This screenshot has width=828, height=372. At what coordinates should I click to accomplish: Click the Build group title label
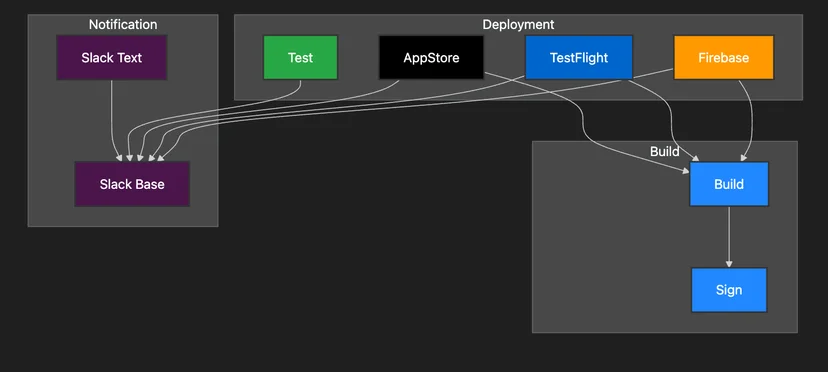(x=664, y=152)
